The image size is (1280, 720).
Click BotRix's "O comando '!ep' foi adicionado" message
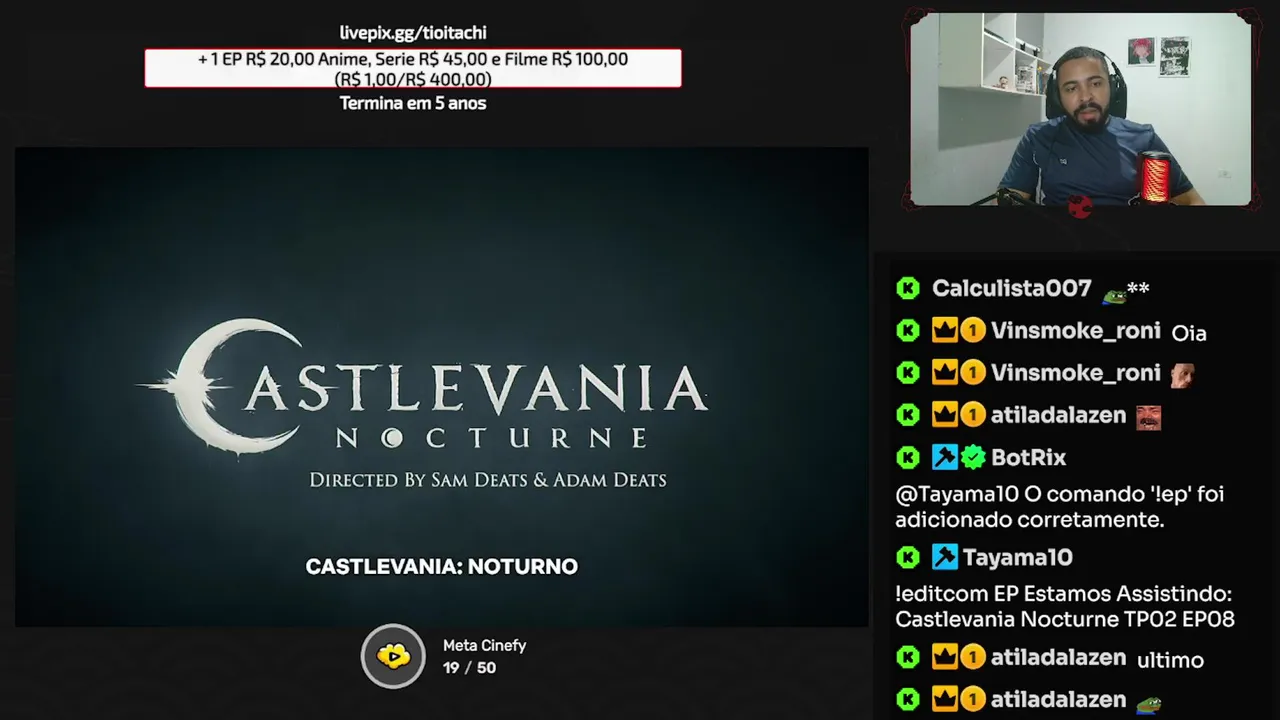pyautogui.click(x=1059, y=507)
